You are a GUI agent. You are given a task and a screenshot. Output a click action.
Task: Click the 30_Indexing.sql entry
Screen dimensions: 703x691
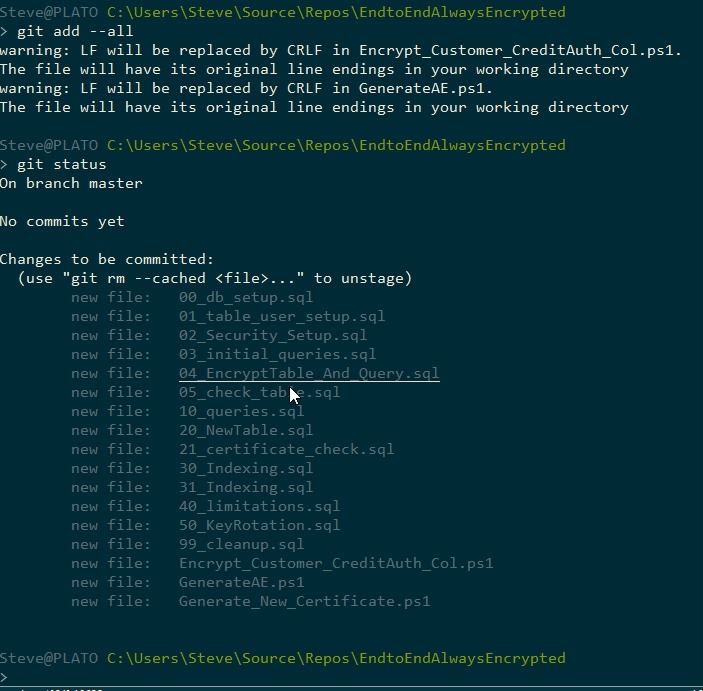coord(246,468)
